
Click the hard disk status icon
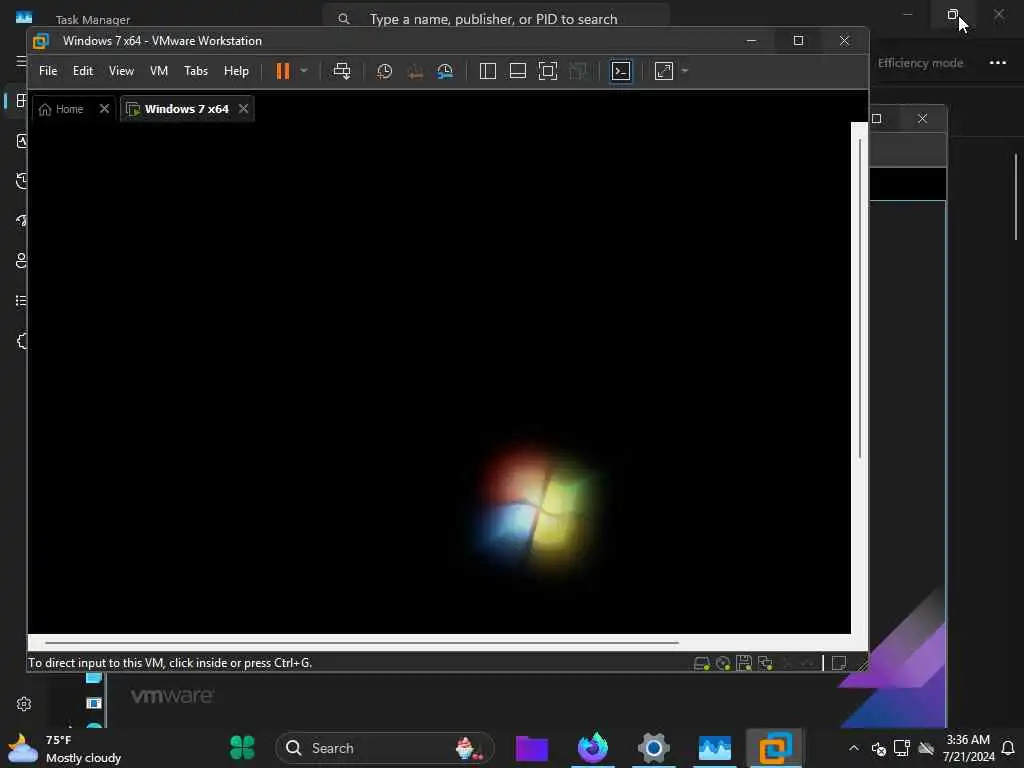[x=701, y=664]
